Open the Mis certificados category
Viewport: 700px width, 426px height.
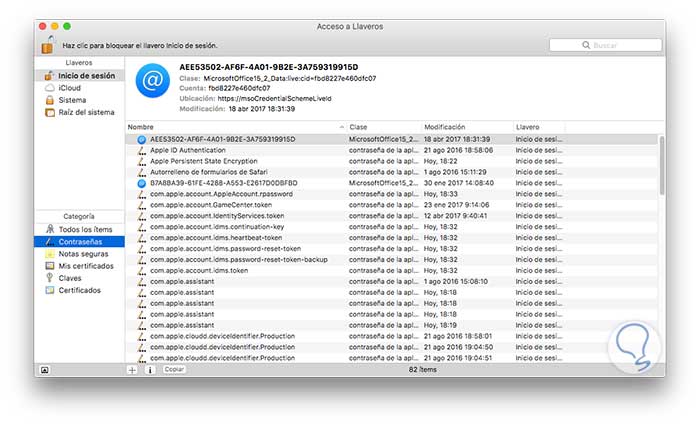[79, 266]
